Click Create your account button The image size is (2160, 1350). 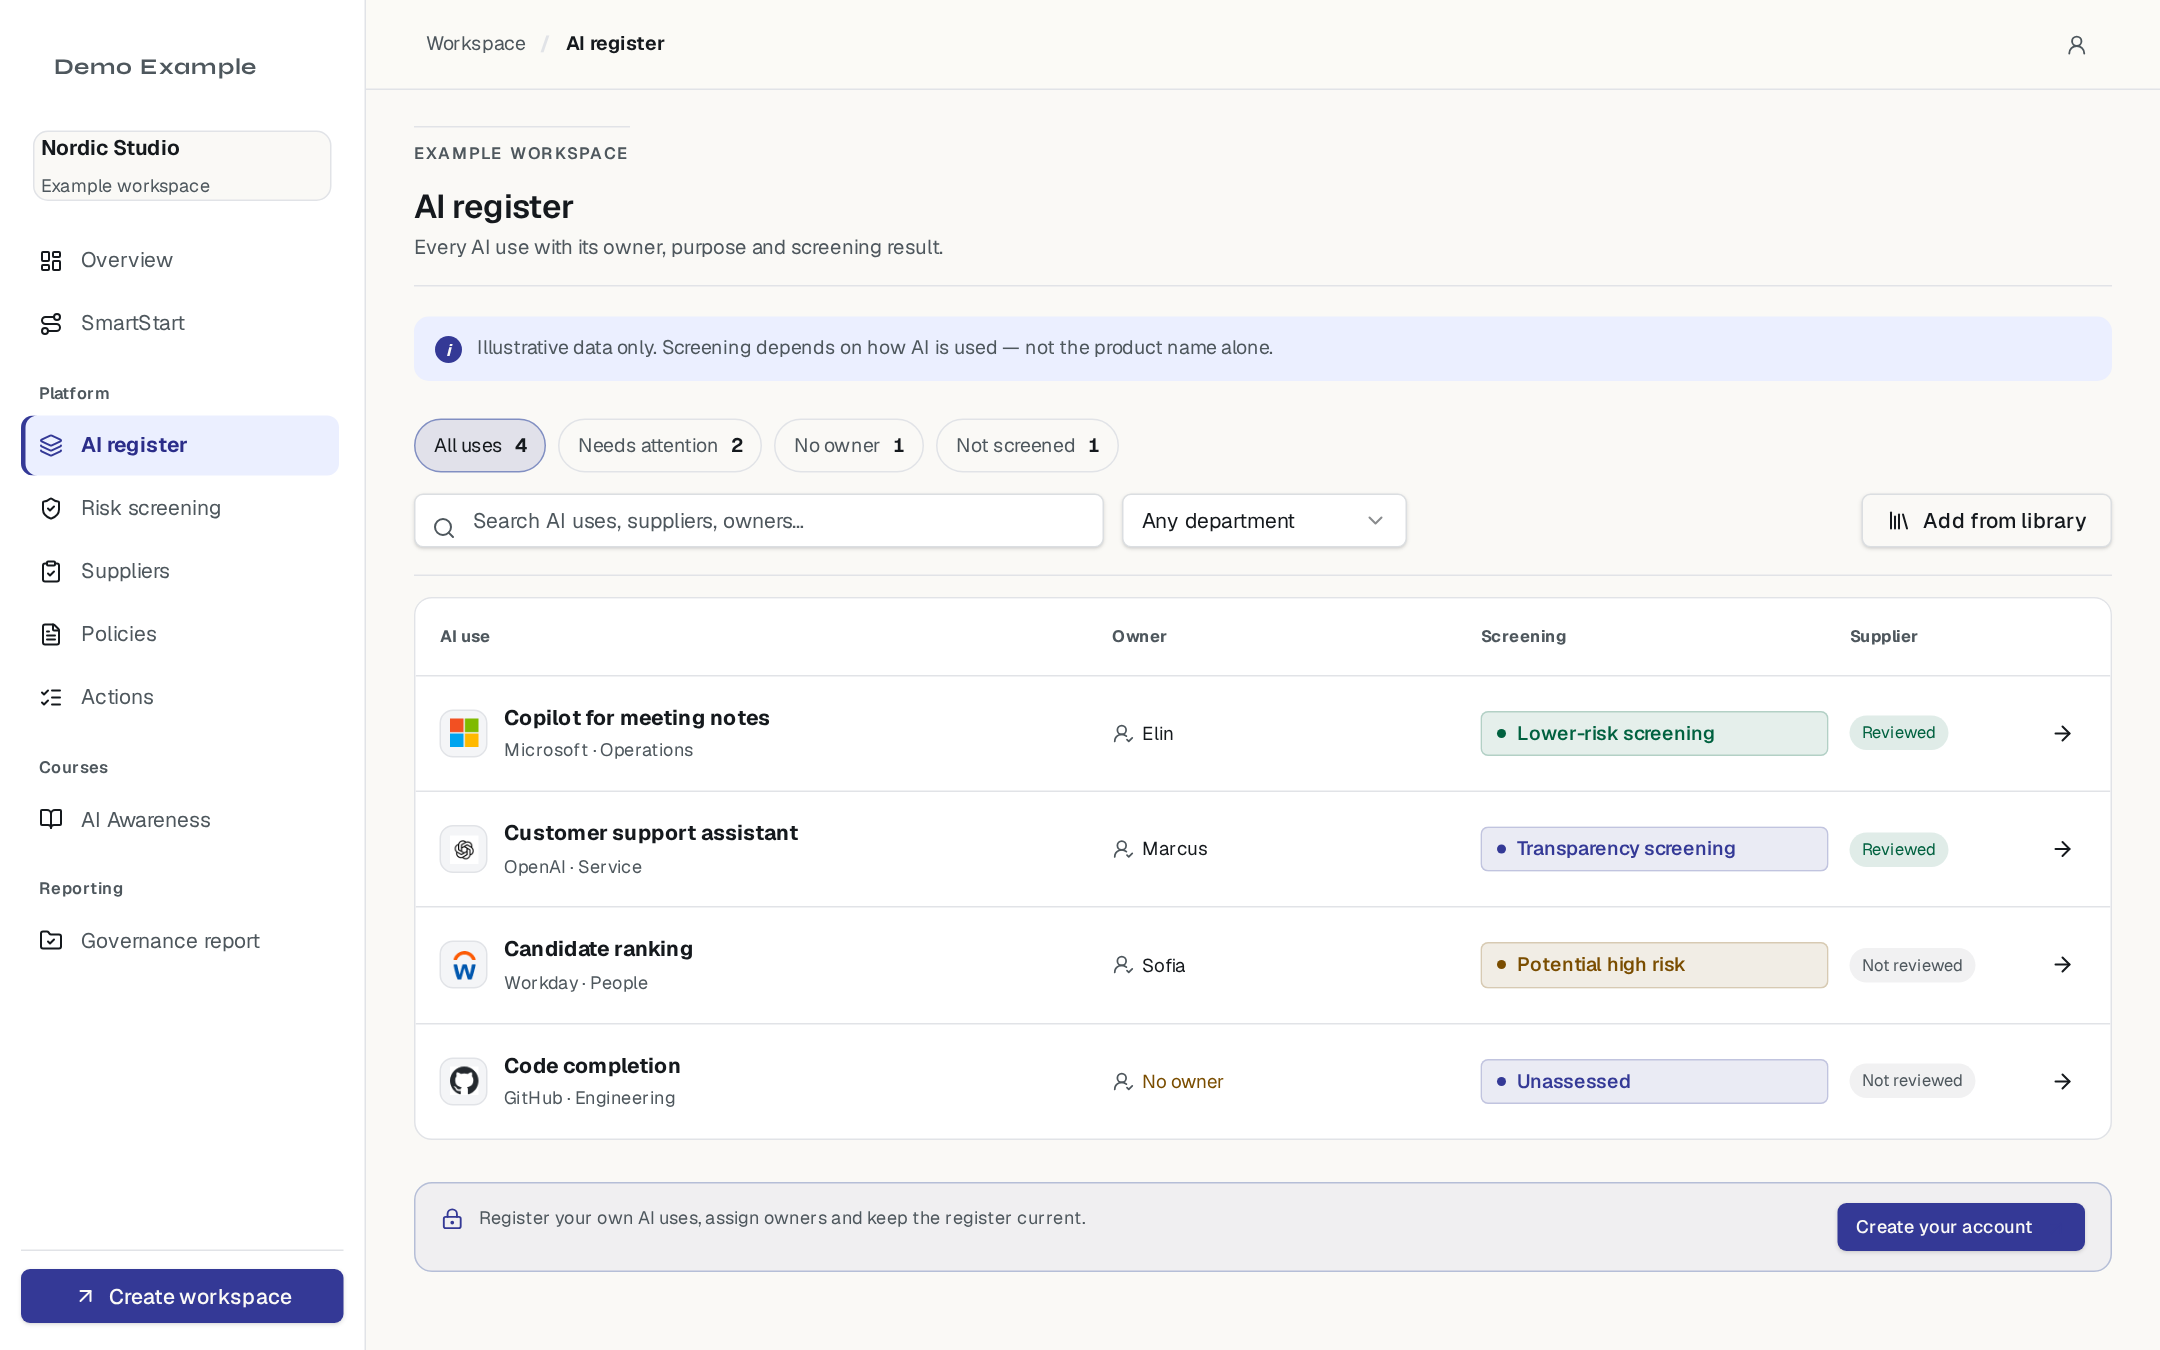pyautogui.click(x=1960, y=1227)
